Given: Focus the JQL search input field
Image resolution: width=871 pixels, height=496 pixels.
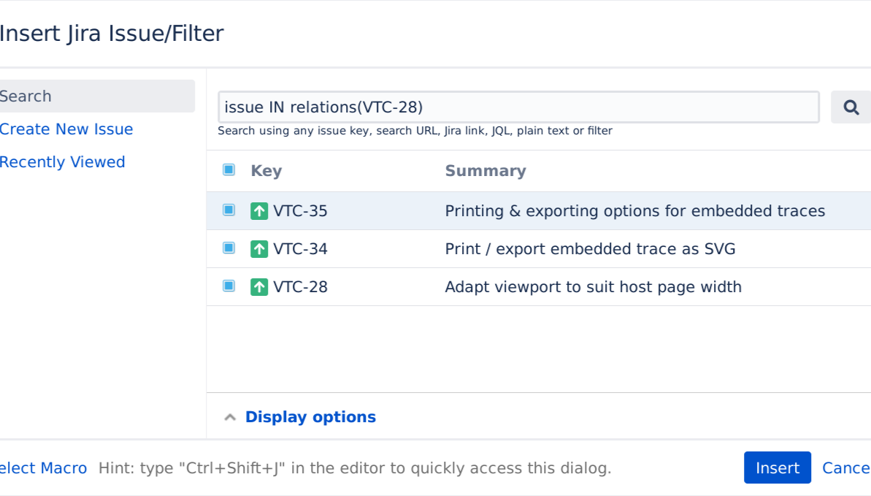Looking at the screenshot, I should click(518, 107).
